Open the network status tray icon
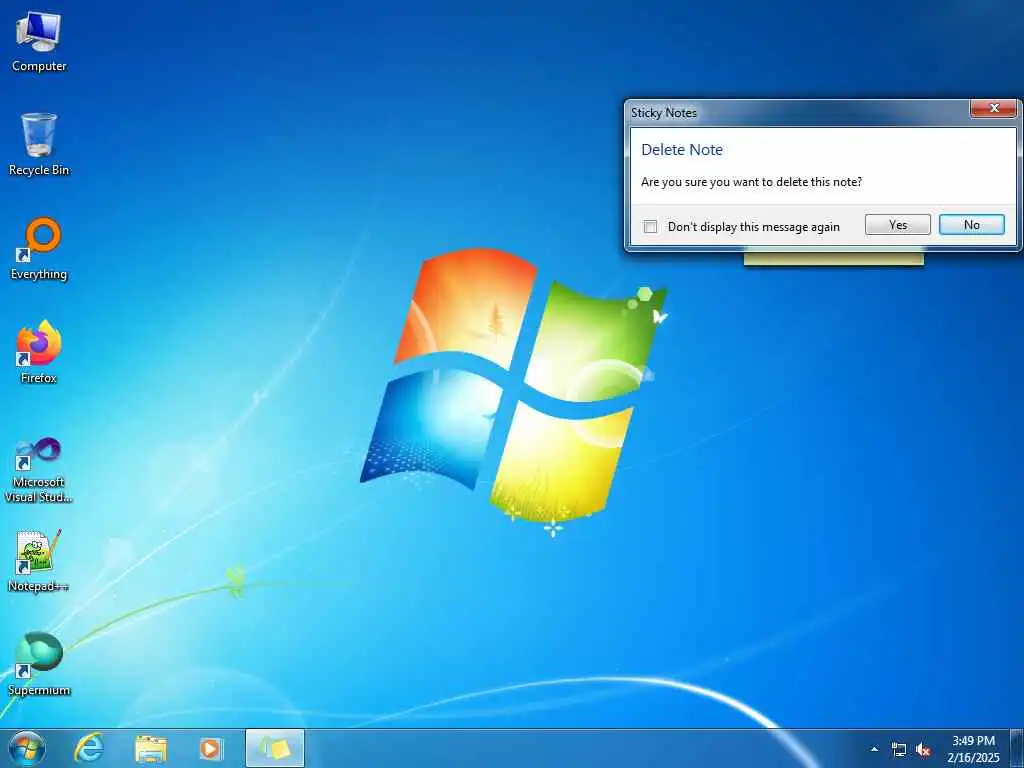The width and height of the screenshot is (1024, 768). coord(899,750)
